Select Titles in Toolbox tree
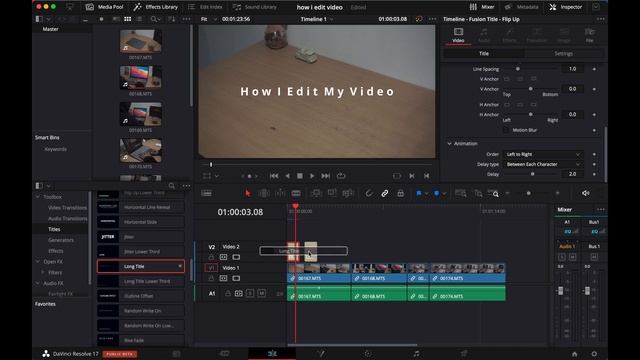640x360 pixels. (x=54, y=229)
